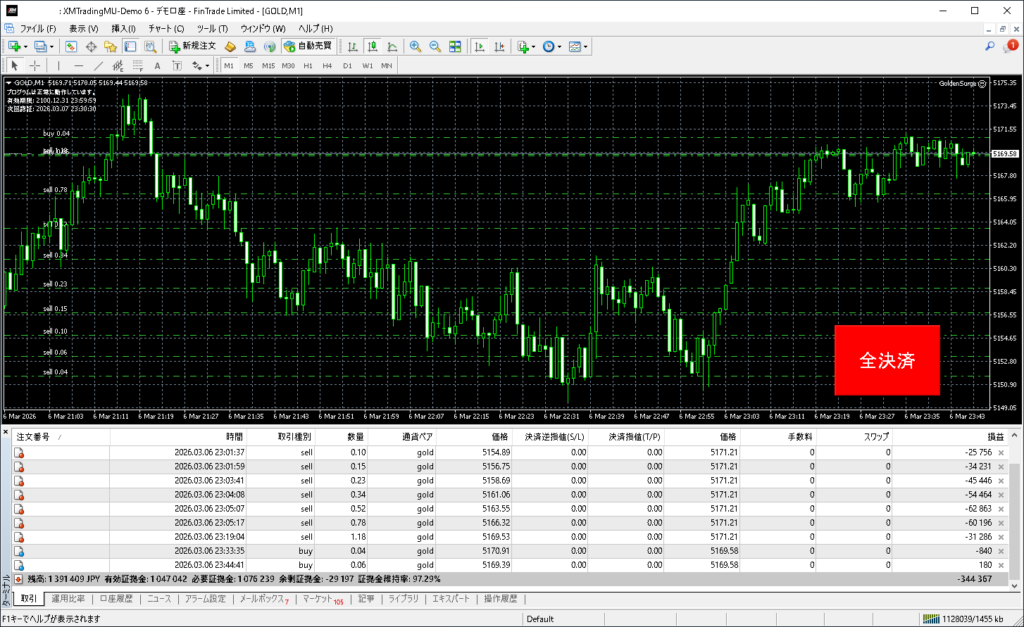Click the tile windows icon
1024x627 pixels.
455,47
